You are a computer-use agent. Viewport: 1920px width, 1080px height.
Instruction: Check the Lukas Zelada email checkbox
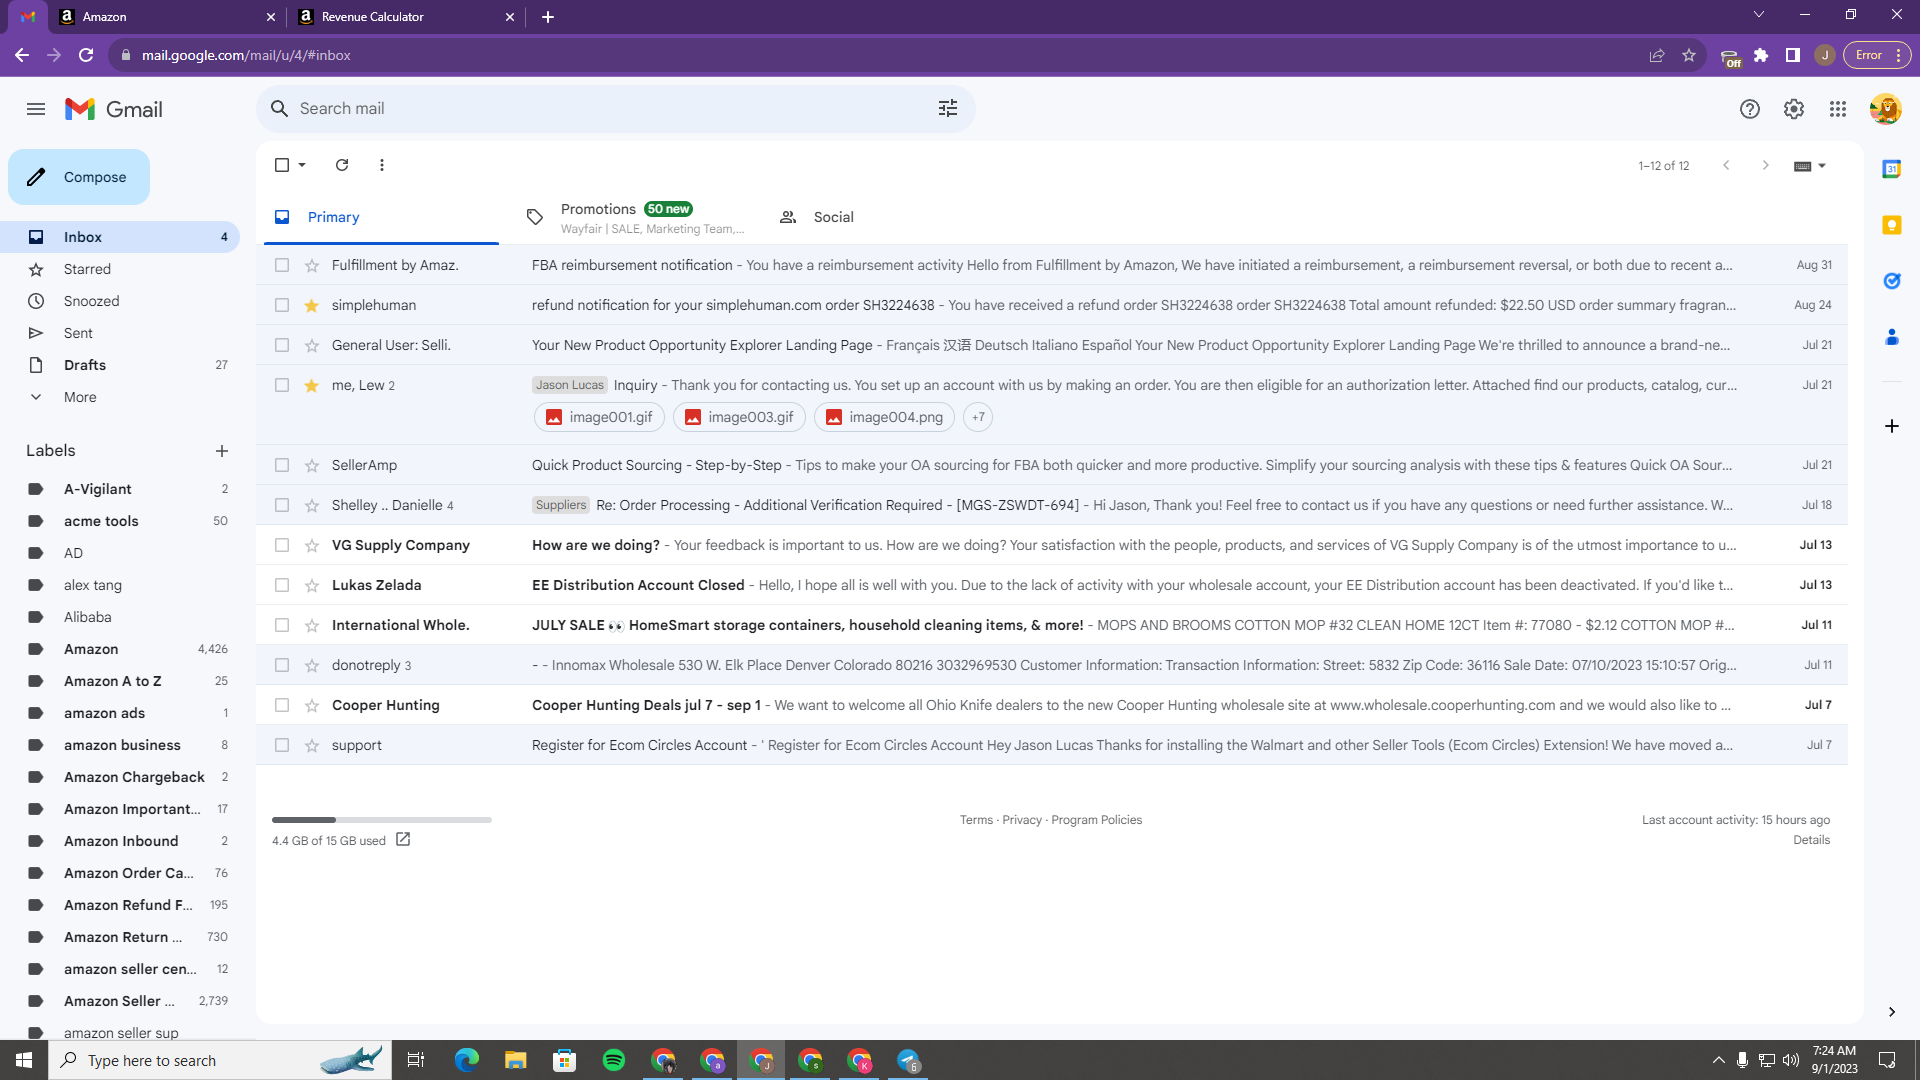[282, 585]
